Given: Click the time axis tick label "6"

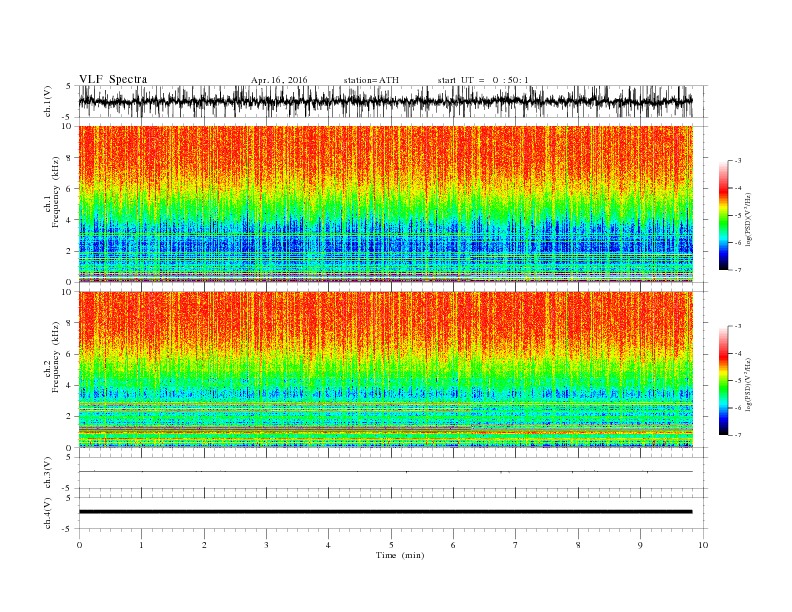Looking at the screenshot, I should click(453, 545).
